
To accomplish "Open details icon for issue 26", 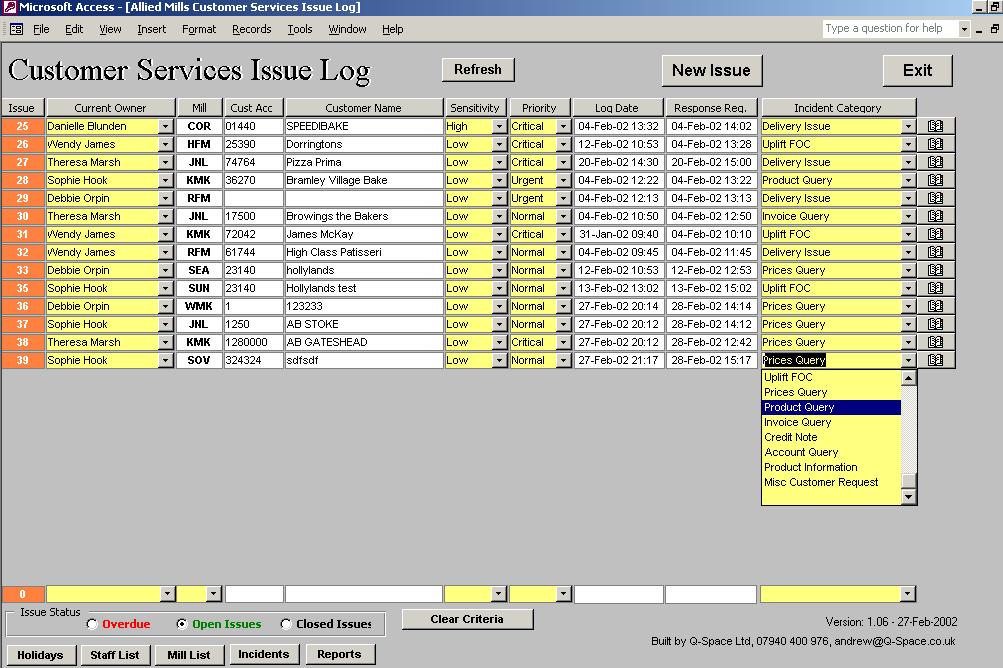I will coord(936,144).
